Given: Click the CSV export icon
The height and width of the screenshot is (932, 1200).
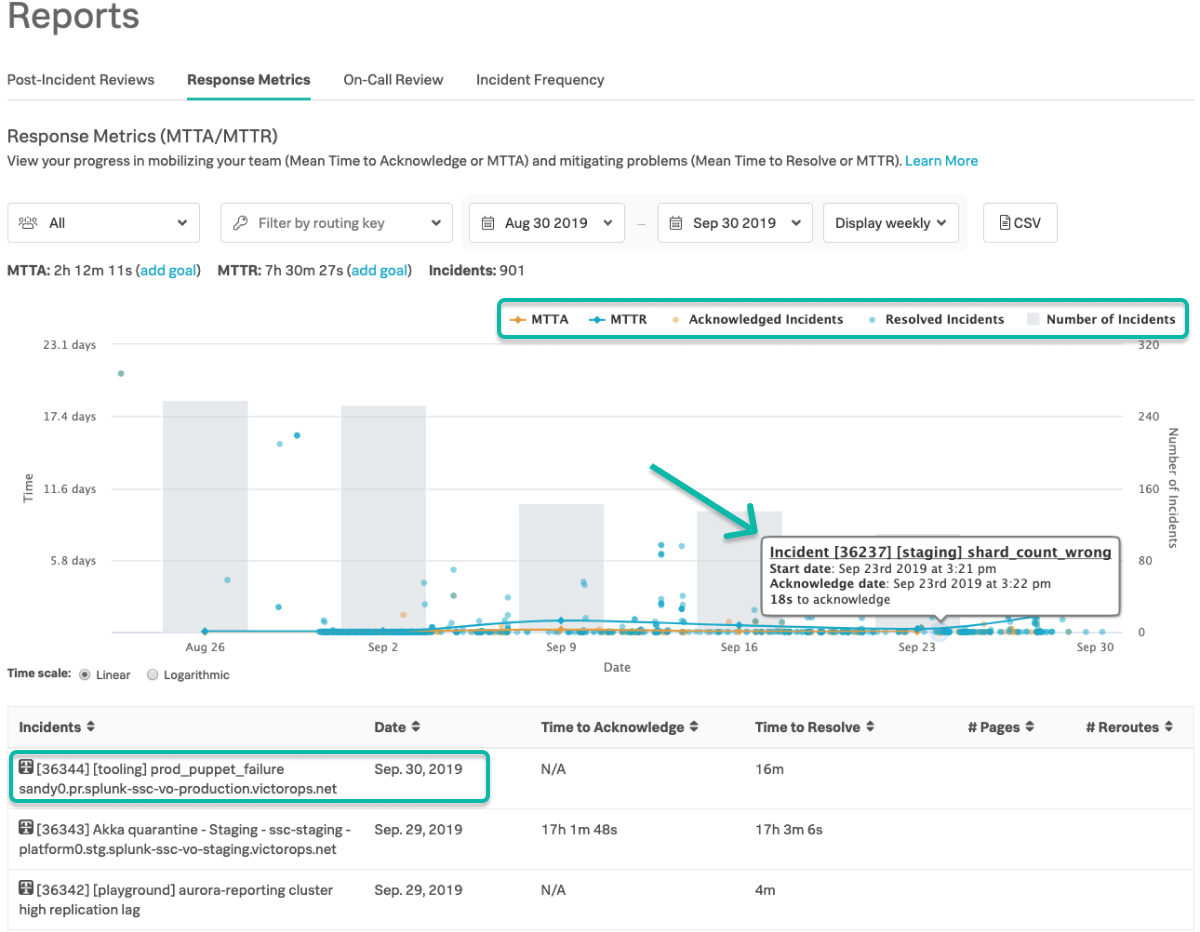Looking at the screenshot, I should coord(1006,222).
